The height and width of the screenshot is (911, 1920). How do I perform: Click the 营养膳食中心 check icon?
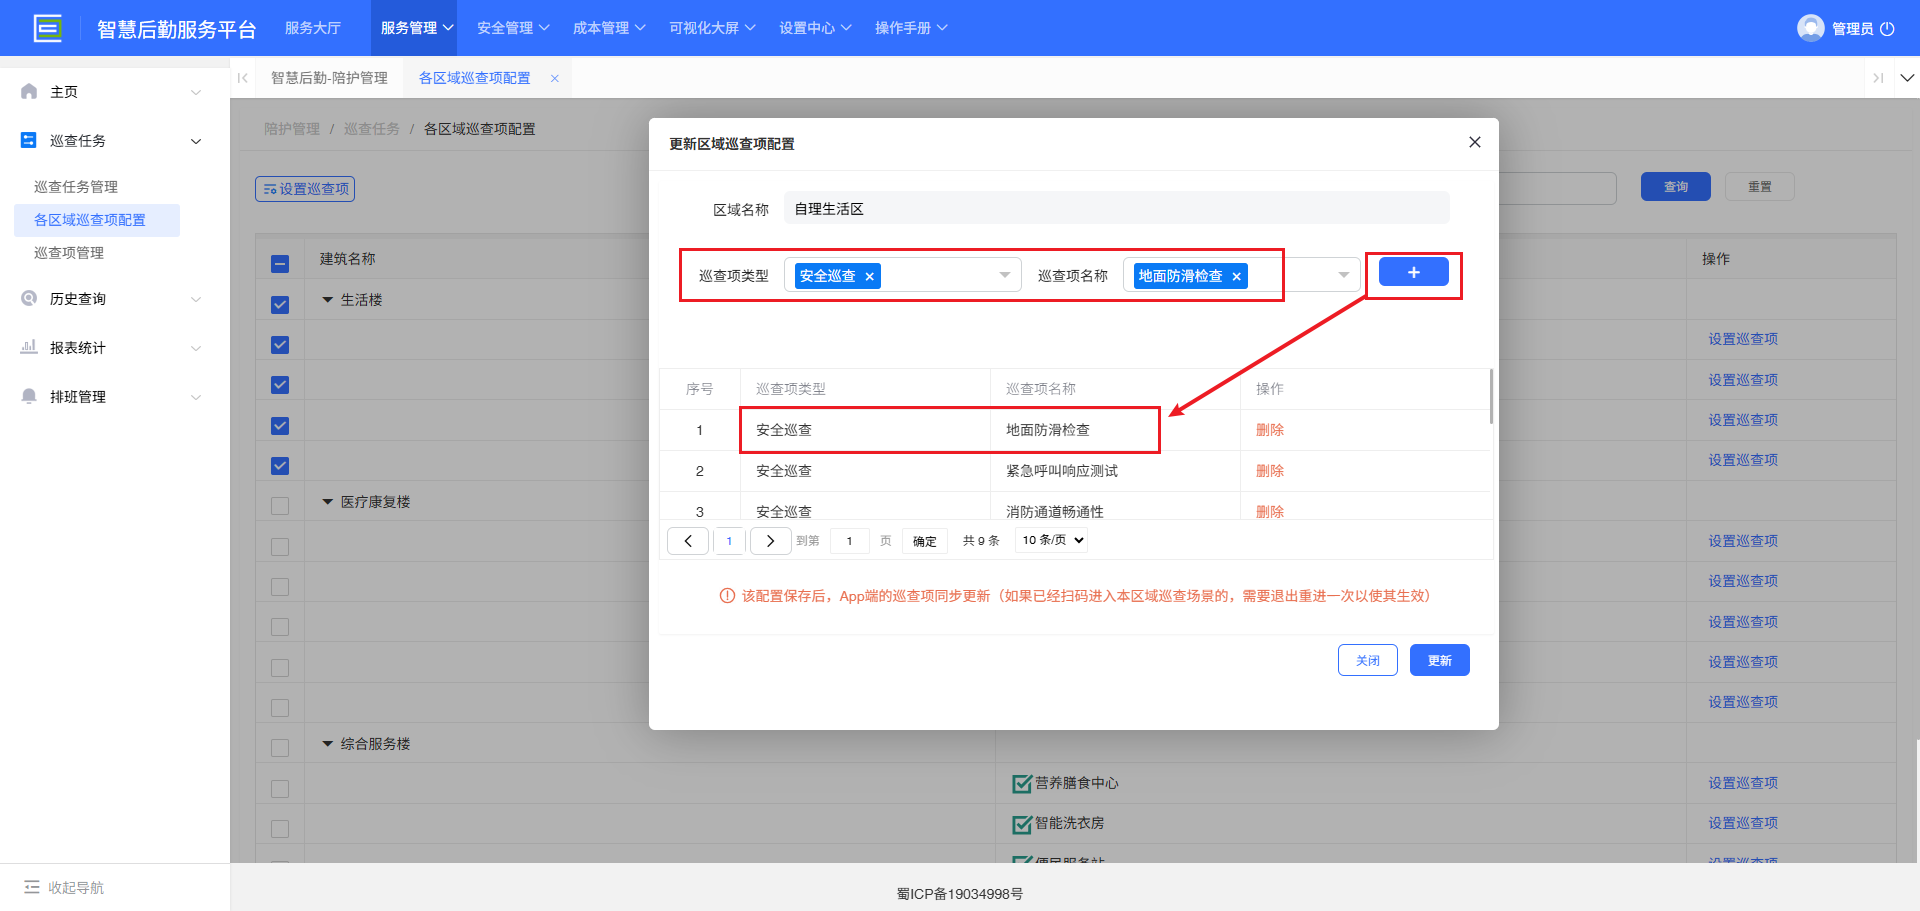(x=1022, y=783)
